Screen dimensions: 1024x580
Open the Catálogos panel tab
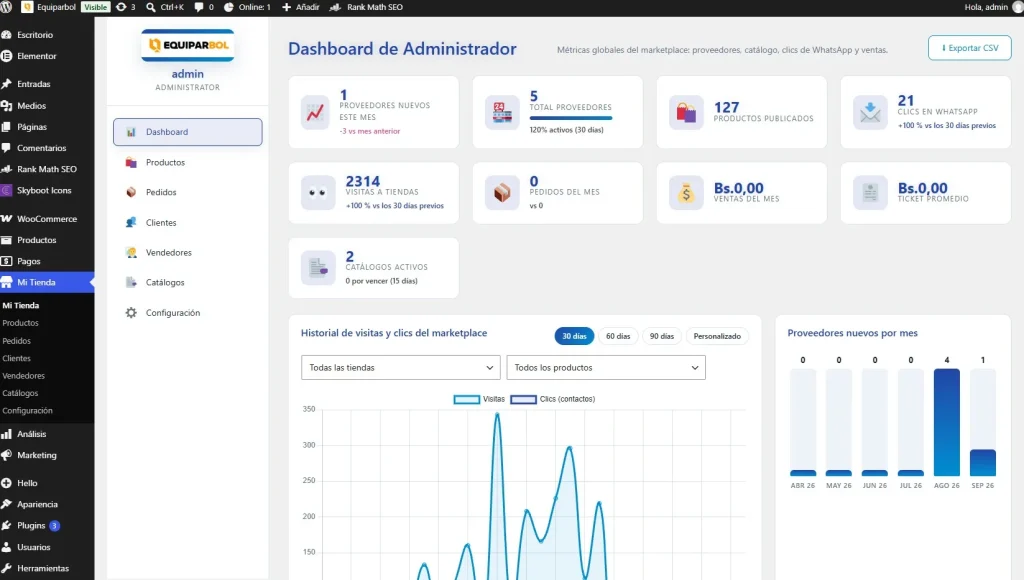pos(187,282)
